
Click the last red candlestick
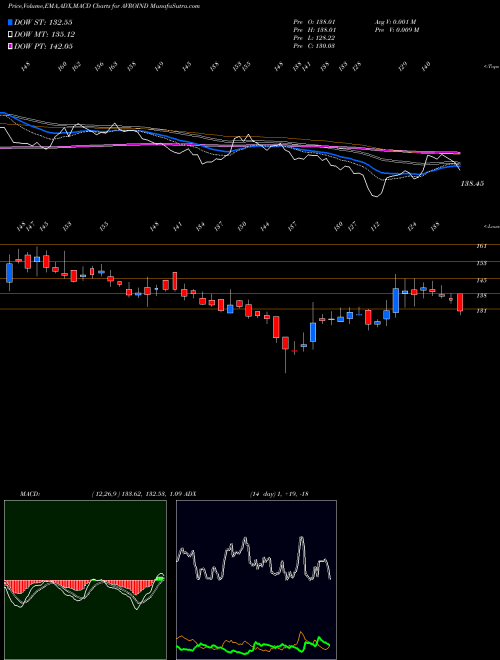pyautogui.click(x=460, y=303)
